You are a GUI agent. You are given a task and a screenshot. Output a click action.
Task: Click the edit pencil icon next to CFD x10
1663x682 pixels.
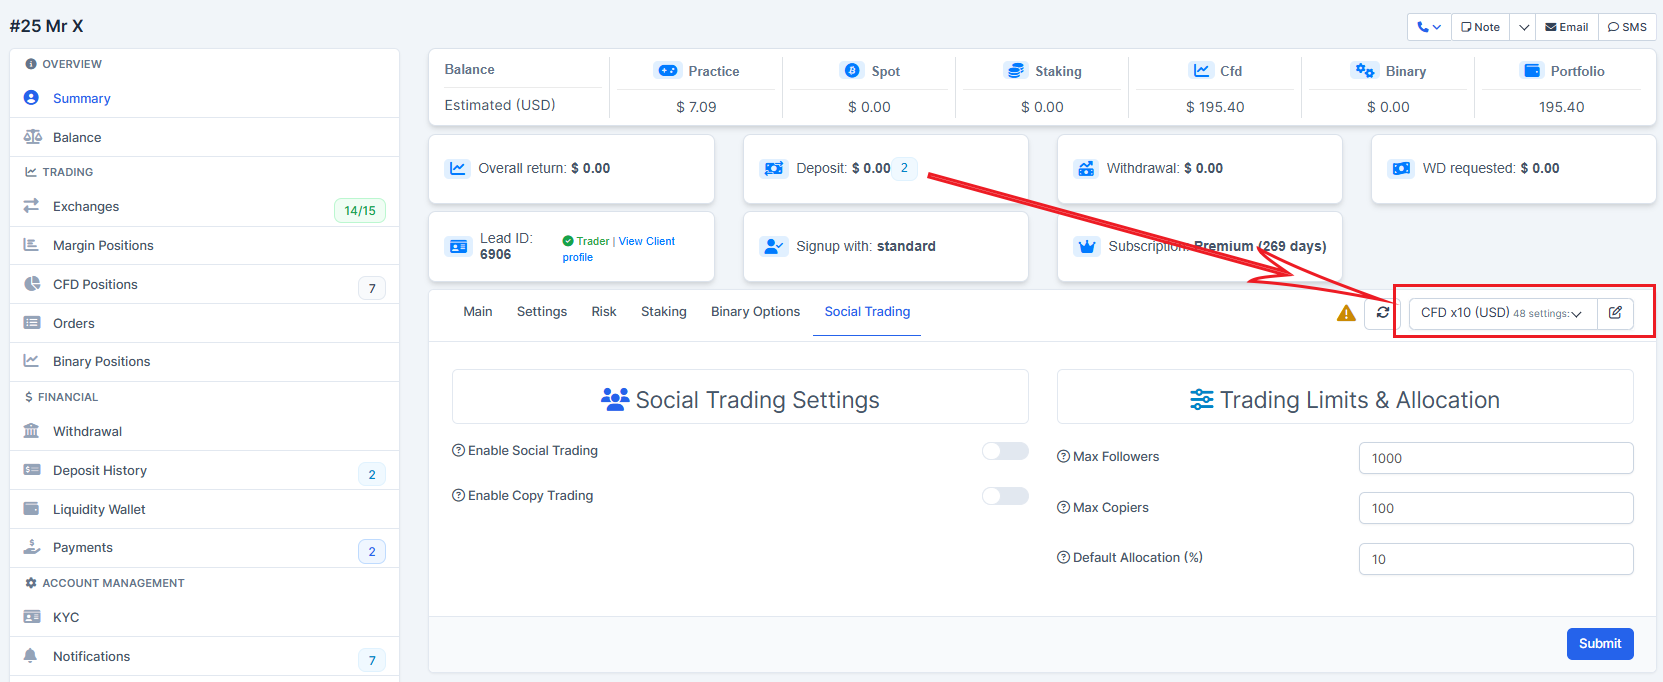tap(1615, 313)
